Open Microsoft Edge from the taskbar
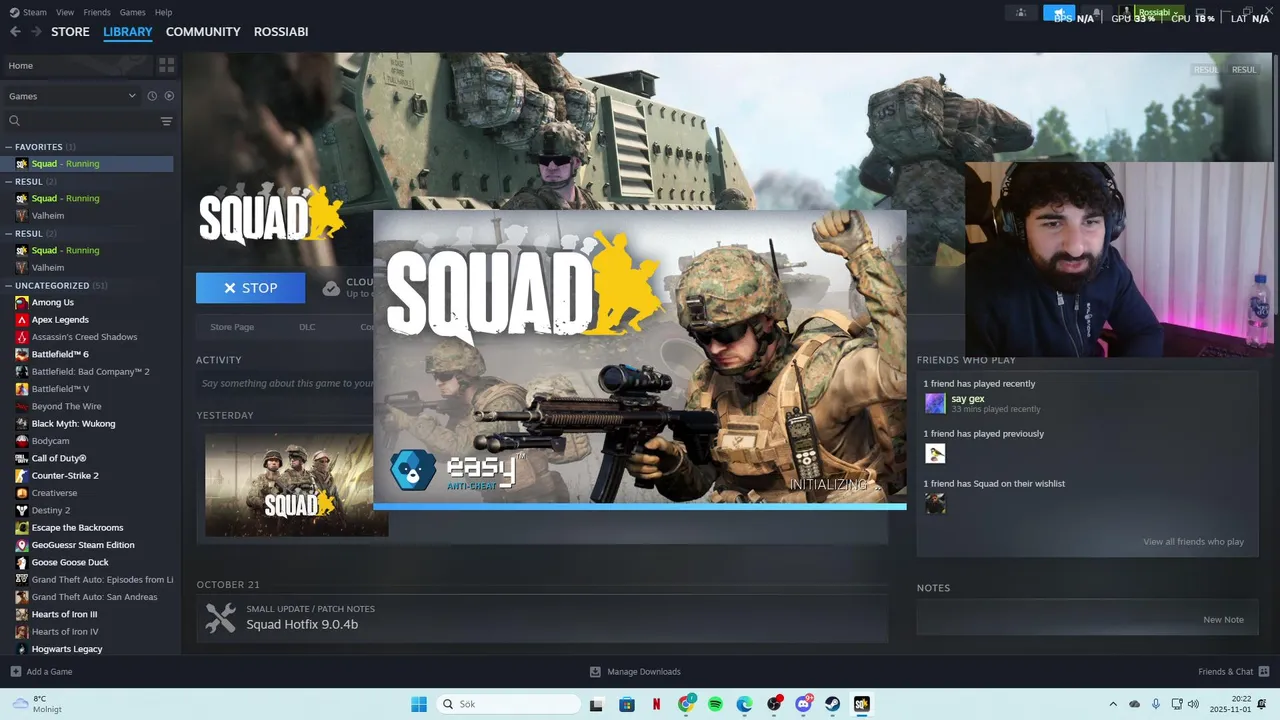Image resolution: width=1280 pixels, height=720 pixels. pyautogui.click(x=745, y=704)
